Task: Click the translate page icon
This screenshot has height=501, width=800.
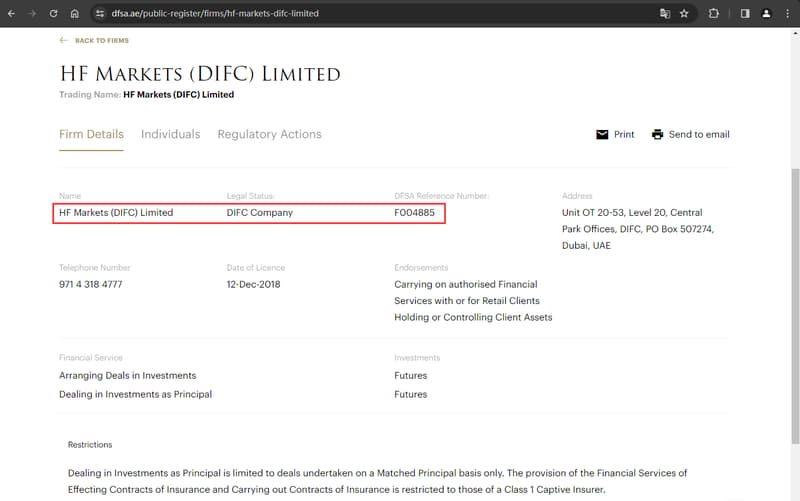Action: click(664, 14)
